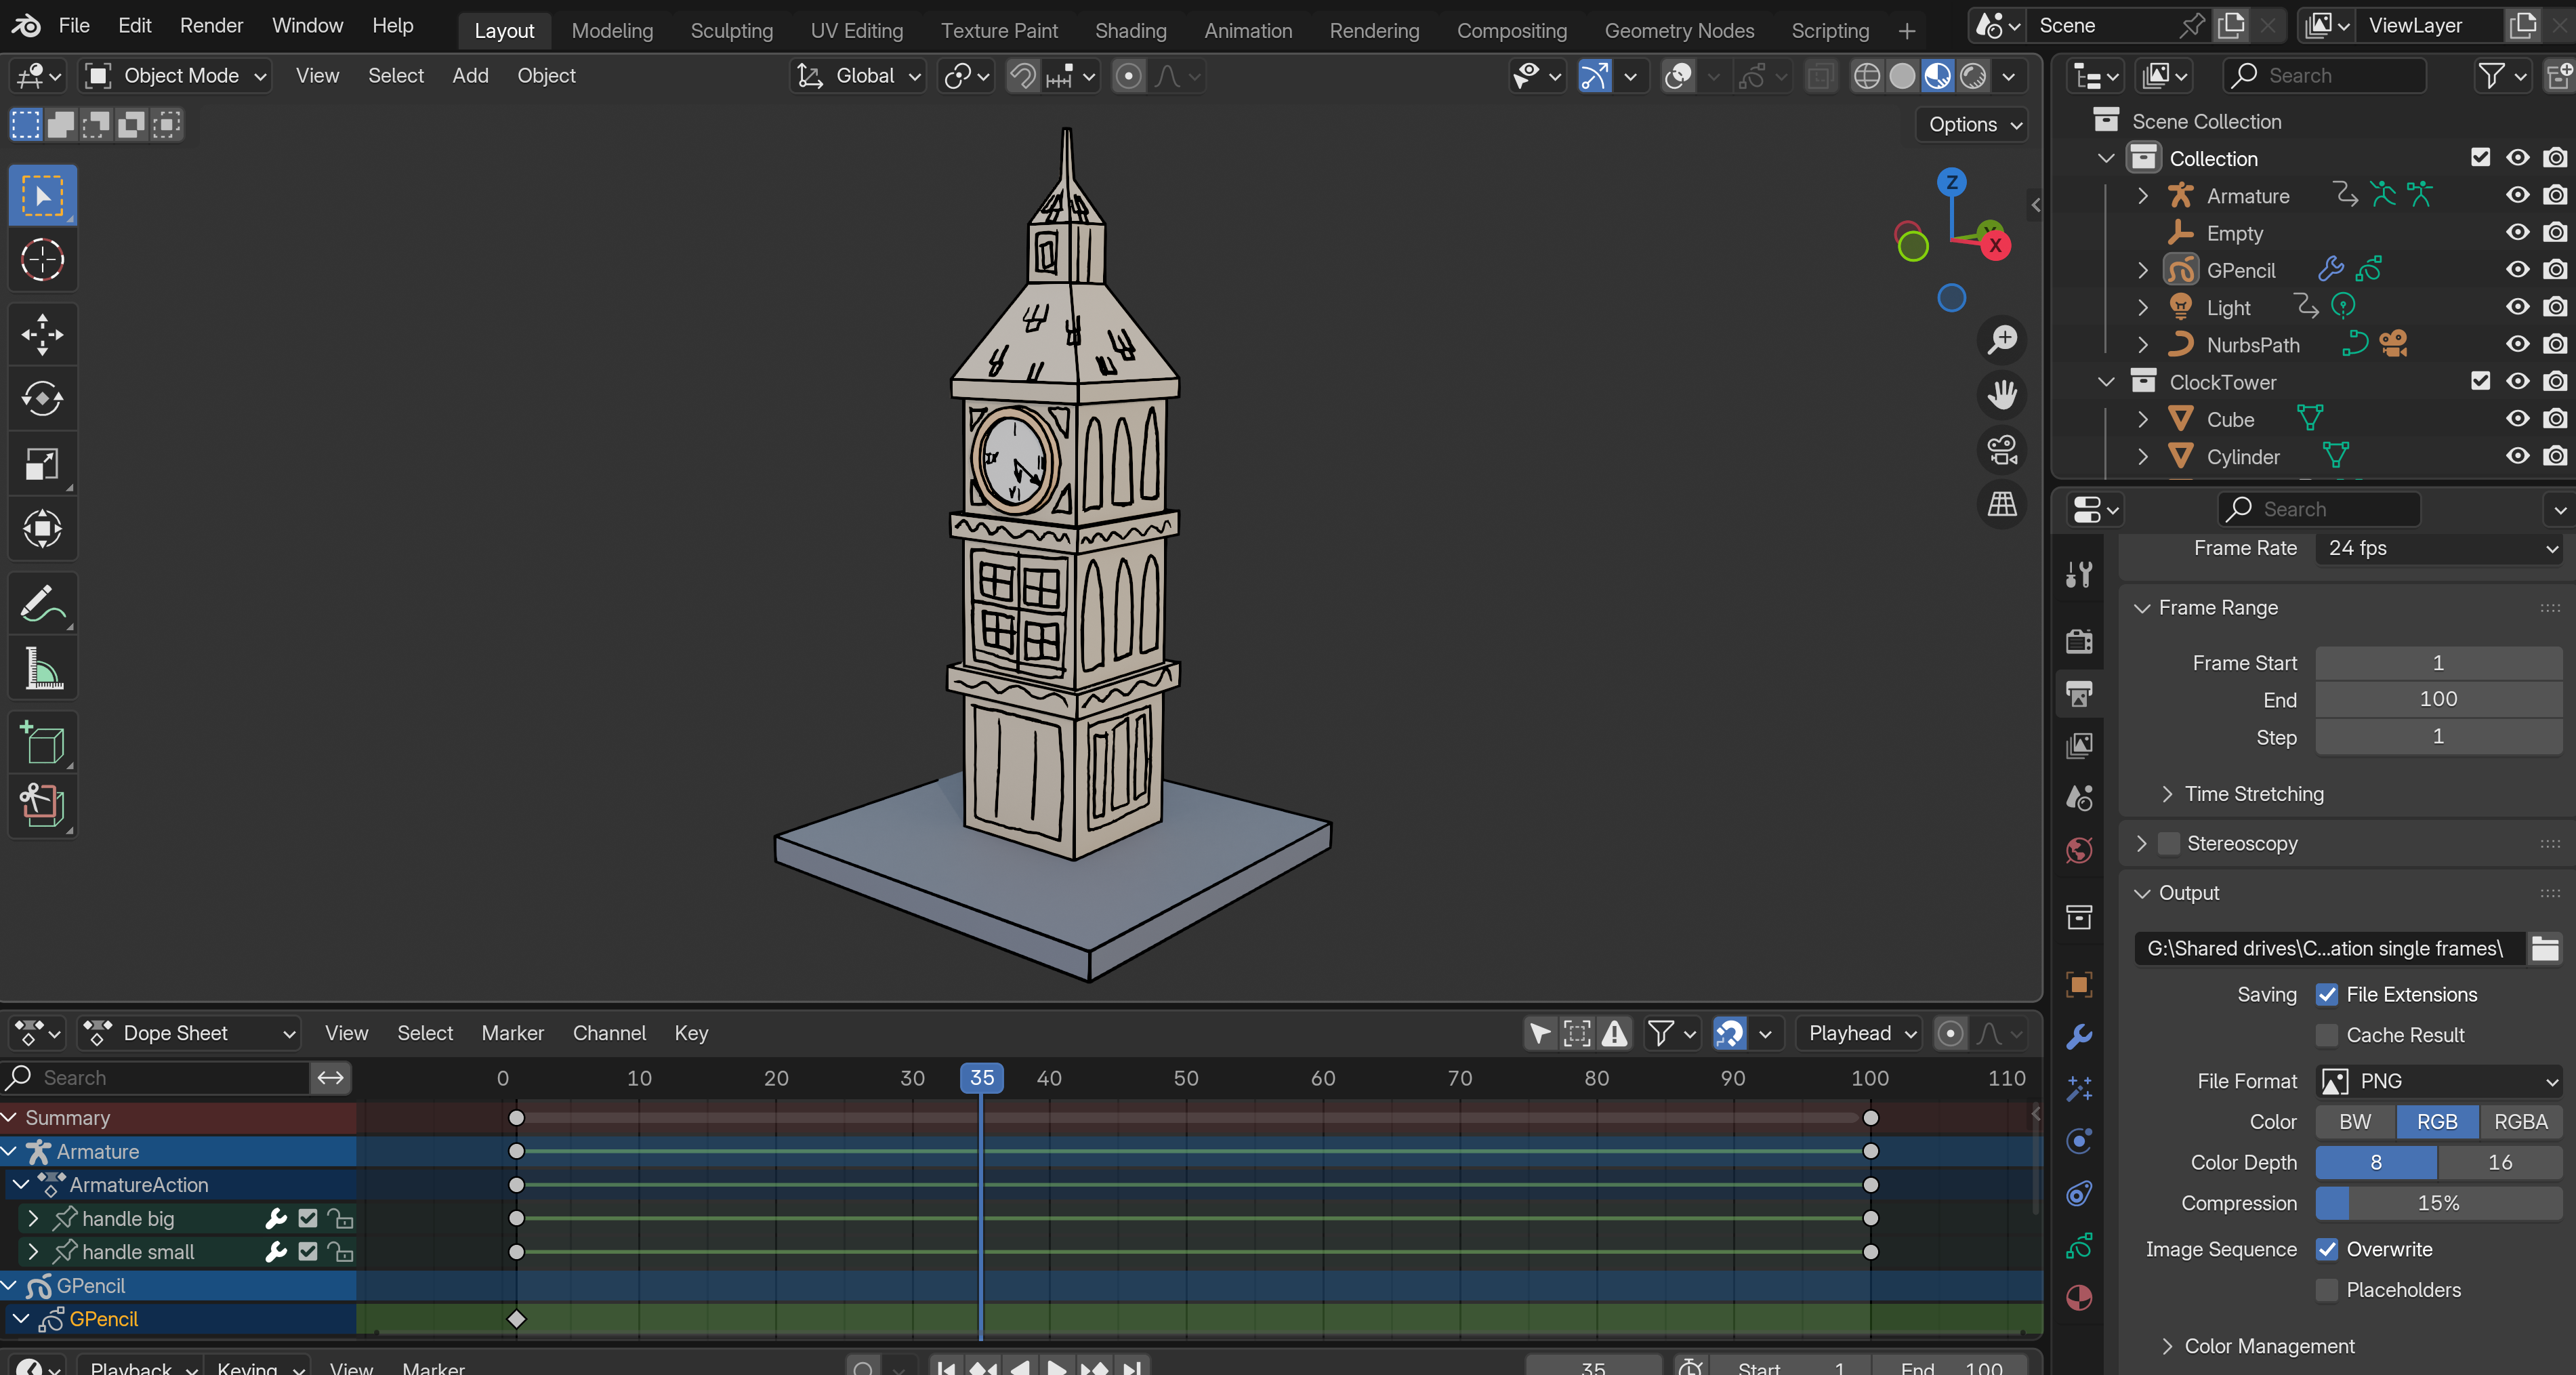This screenshot has height=1375, width=2576.
Task: Switch to perspective/orthographic grid view icon
Action: tap(2002, 505)
